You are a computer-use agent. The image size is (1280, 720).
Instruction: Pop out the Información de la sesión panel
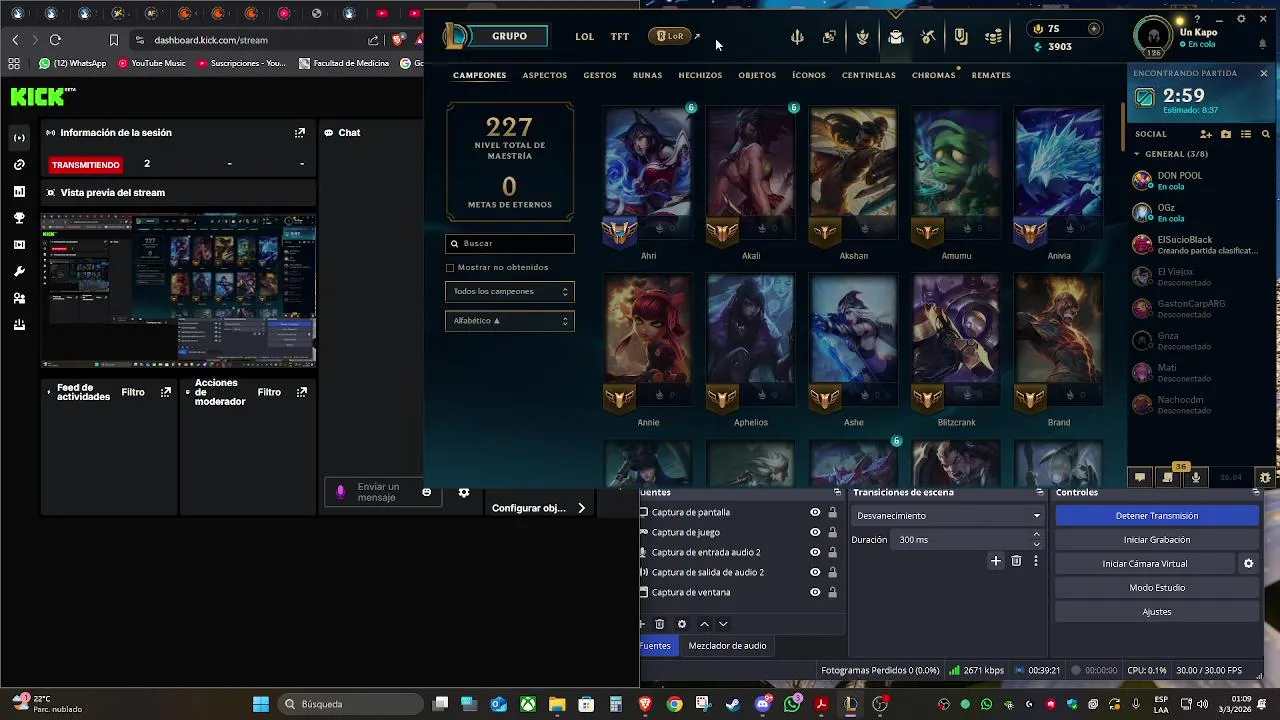[299, 132]
